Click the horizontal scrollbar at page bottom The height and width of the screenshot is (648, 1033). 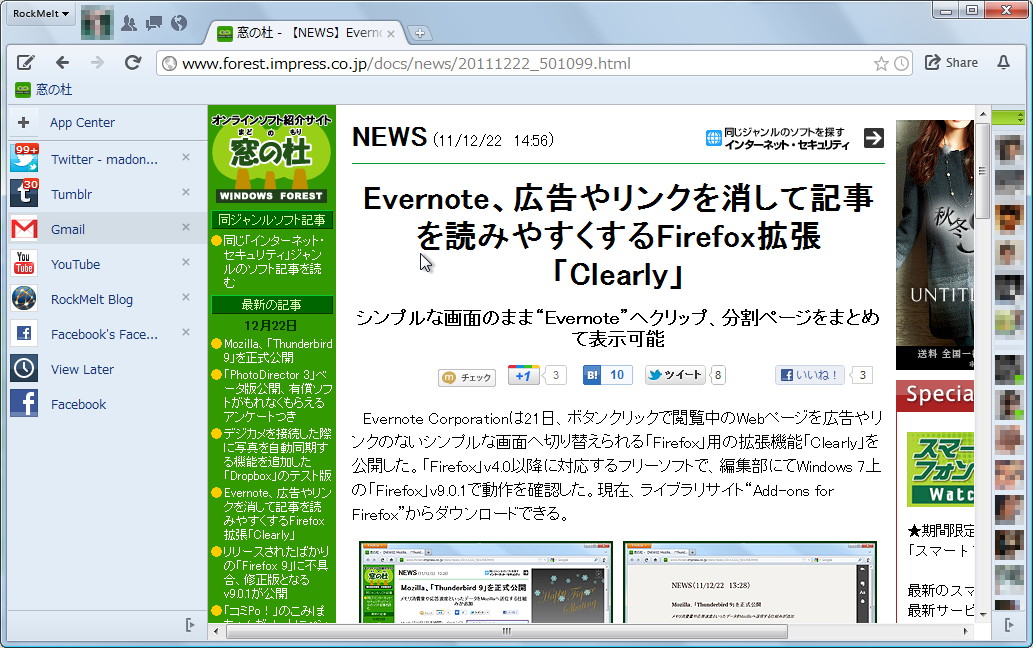(505, 631)
